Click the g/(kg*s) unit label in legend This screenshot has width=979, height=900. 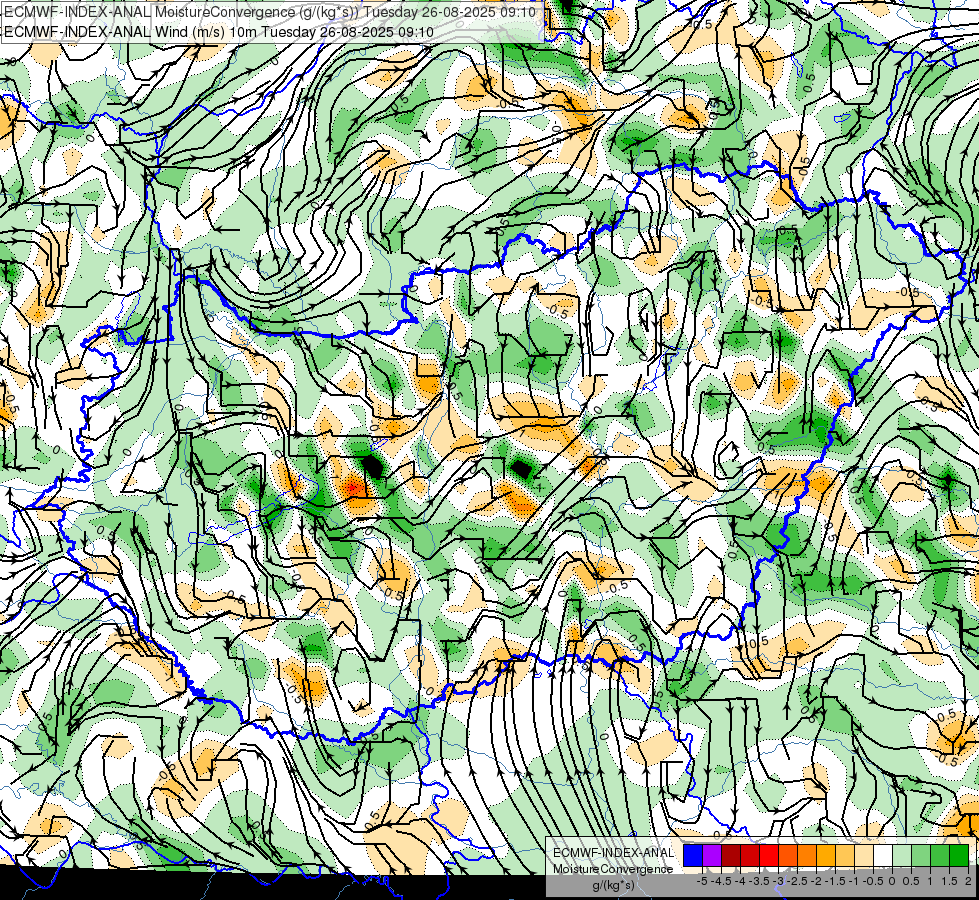[x=613, y=886]
